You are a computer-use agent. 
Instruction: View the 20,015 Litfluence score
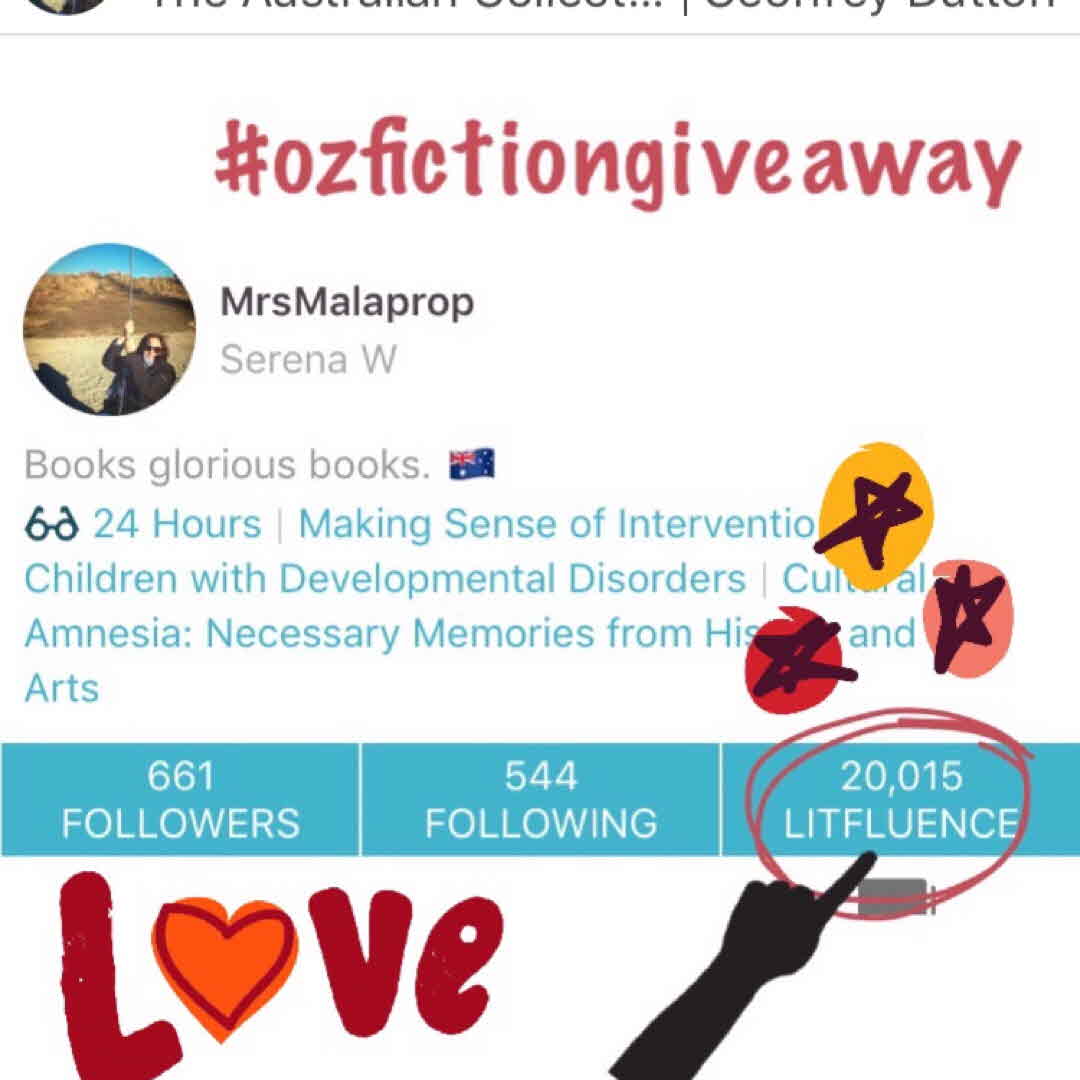(901, 799)
